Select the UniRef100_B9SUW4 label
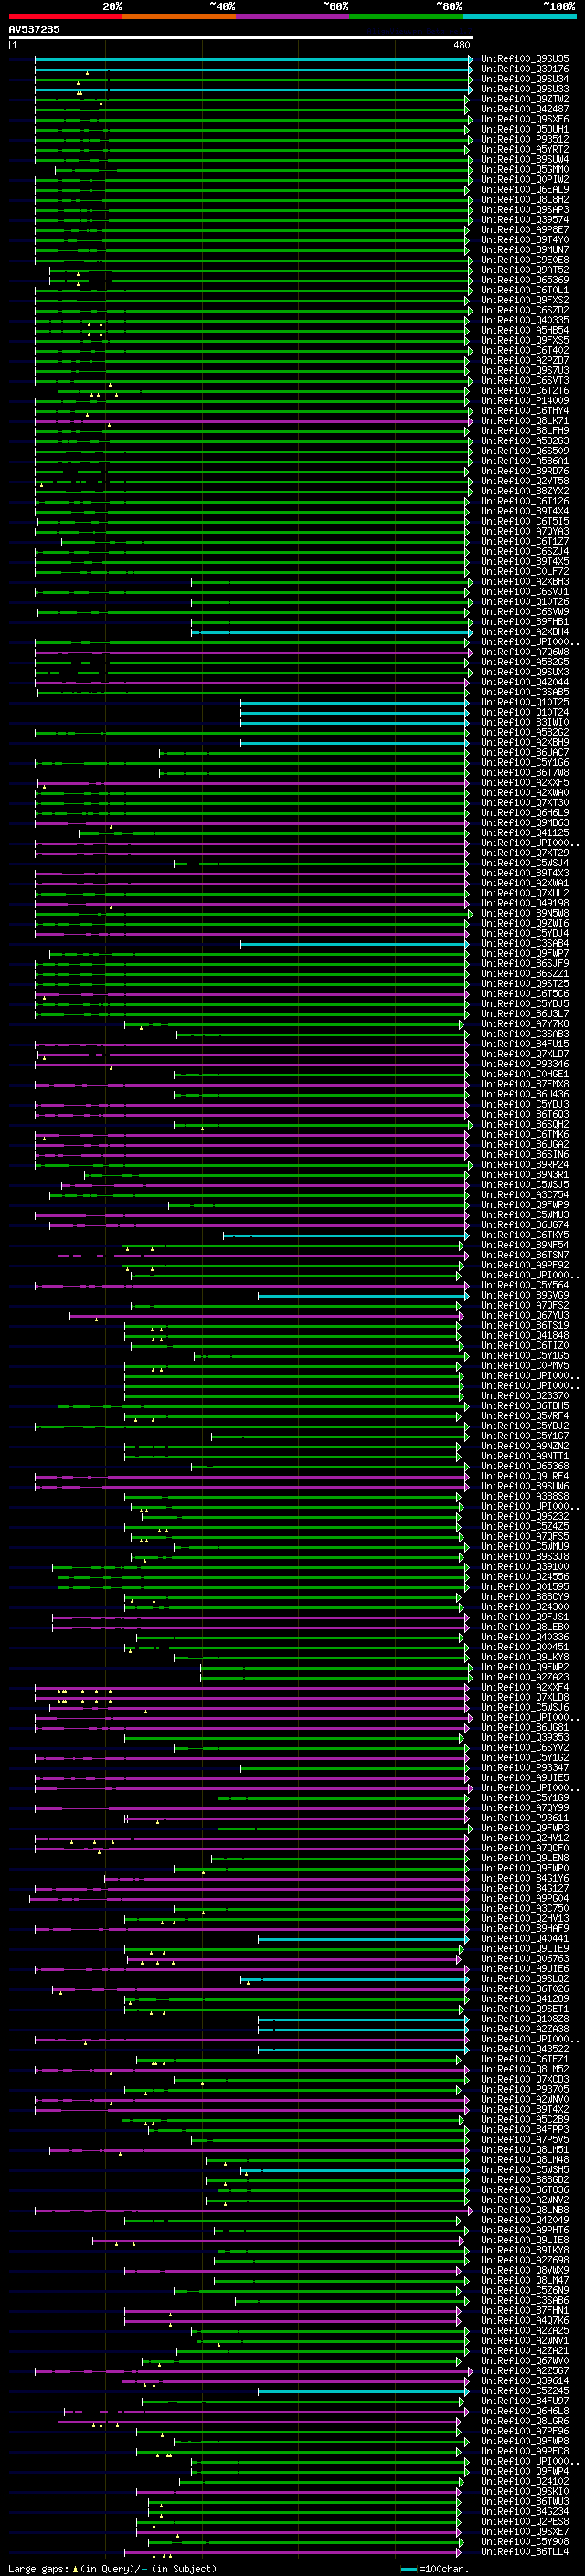This screenshot has height=2576, width=585. click(525, 159)
